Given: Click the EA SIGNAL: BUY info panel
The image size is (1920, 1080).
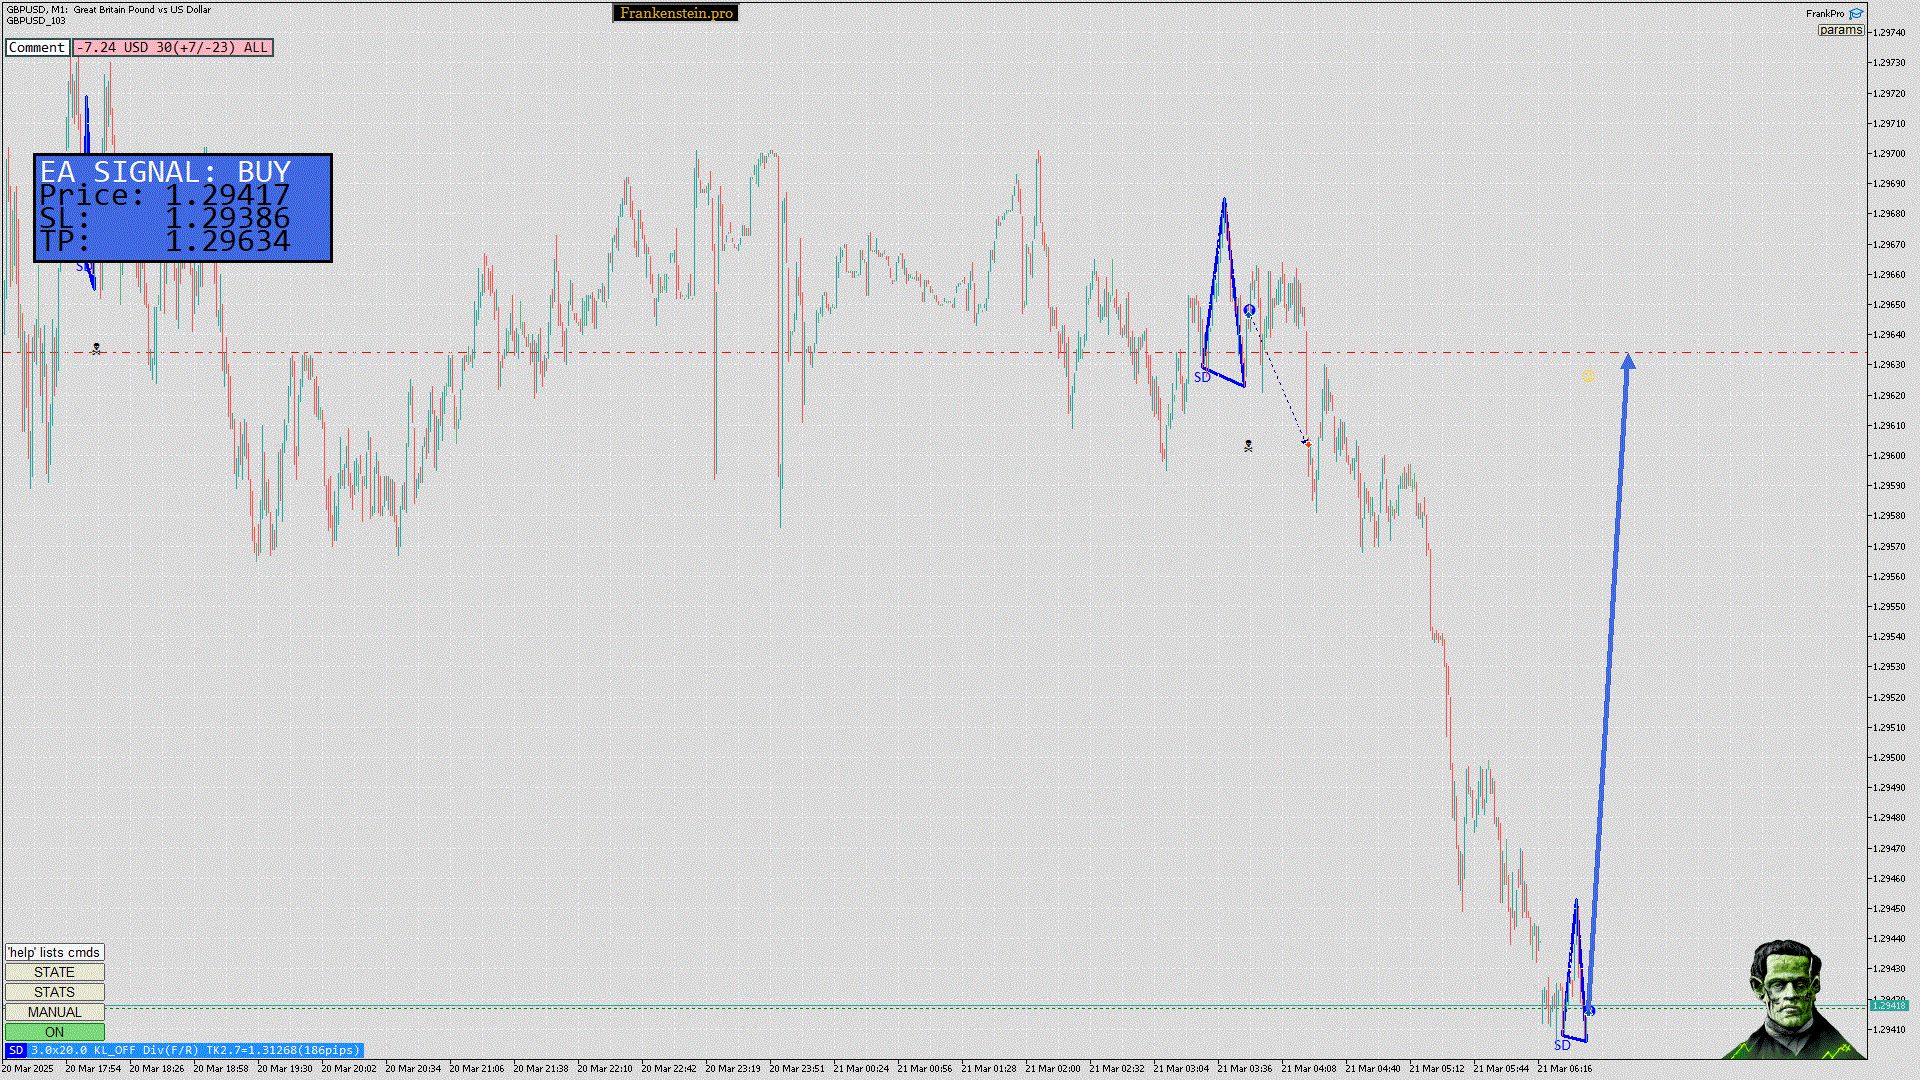Looking at the screenshot, I should click(x=183, y=208).
